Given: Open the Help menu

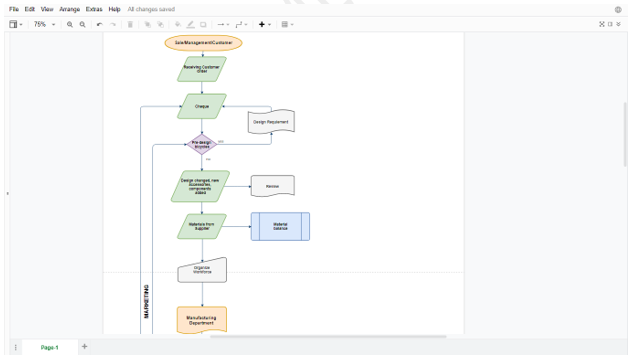Looking at the screenshot, I should (x=114, y=9).
